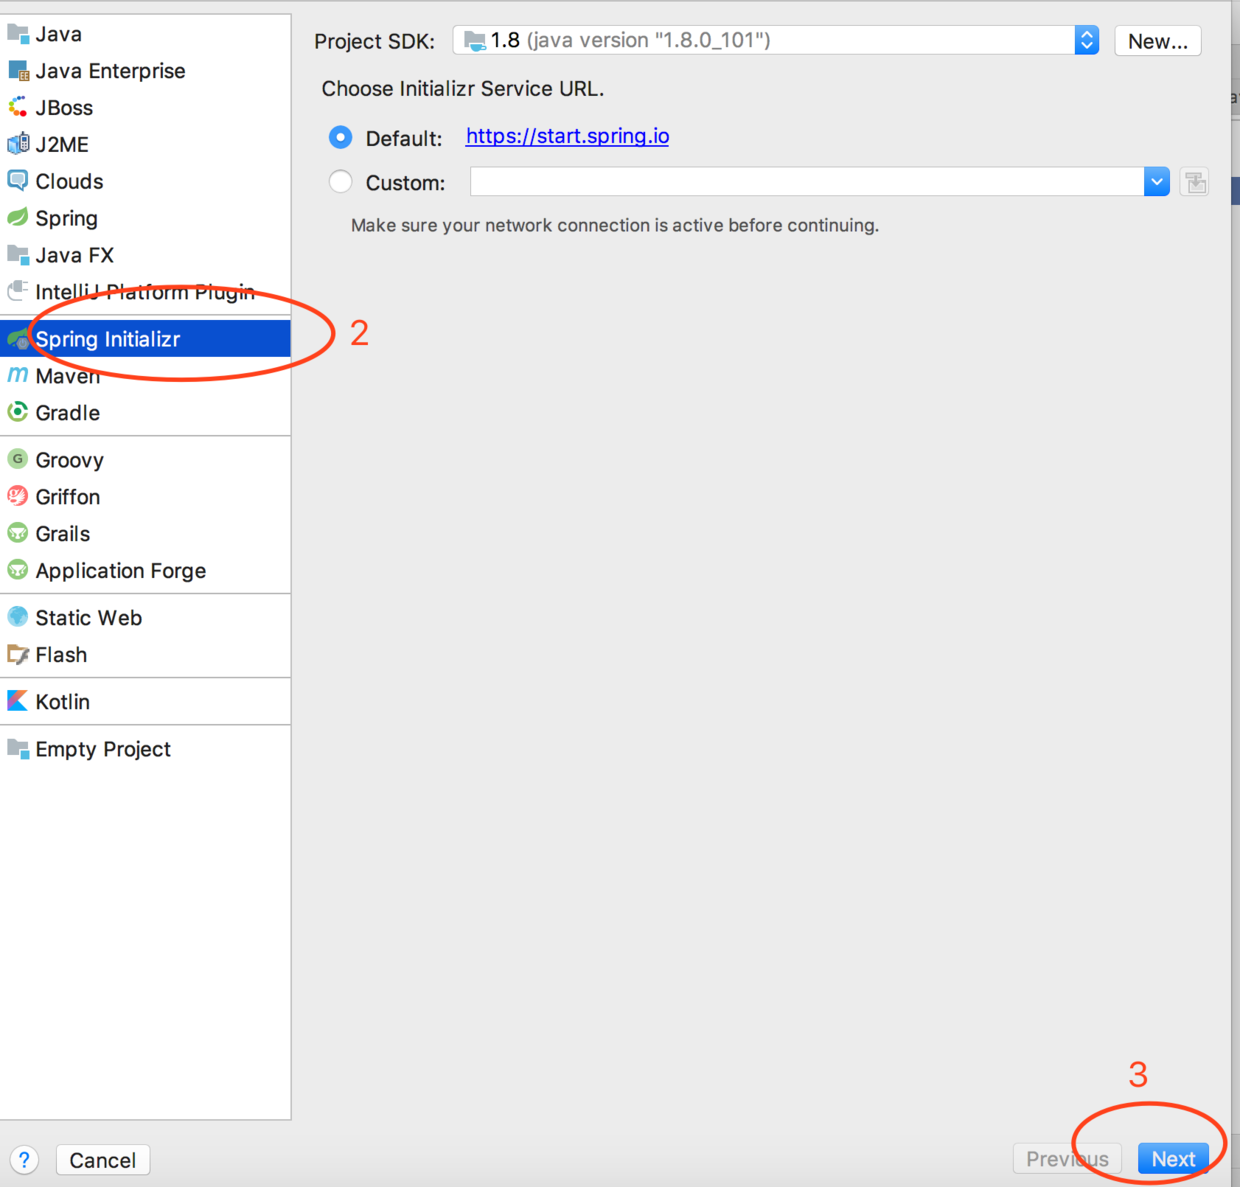1240x1187 pixels.
Task: Select the JBoss entry text
Action: (x=64, y=108)
